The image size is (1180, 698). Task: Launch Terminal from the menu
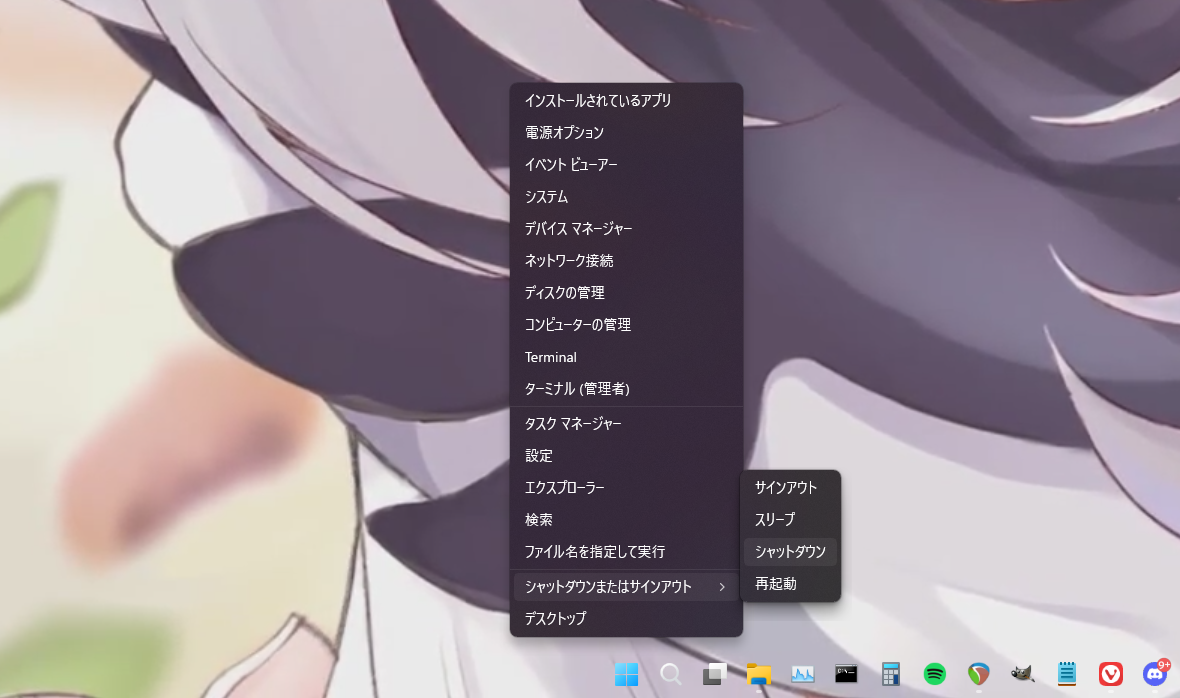[626, 357]
